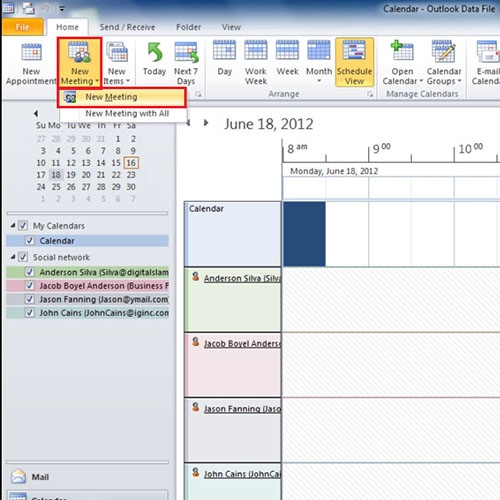
Task: Click the Monday, June 18, 2012 header
Action: click(334, 171)
